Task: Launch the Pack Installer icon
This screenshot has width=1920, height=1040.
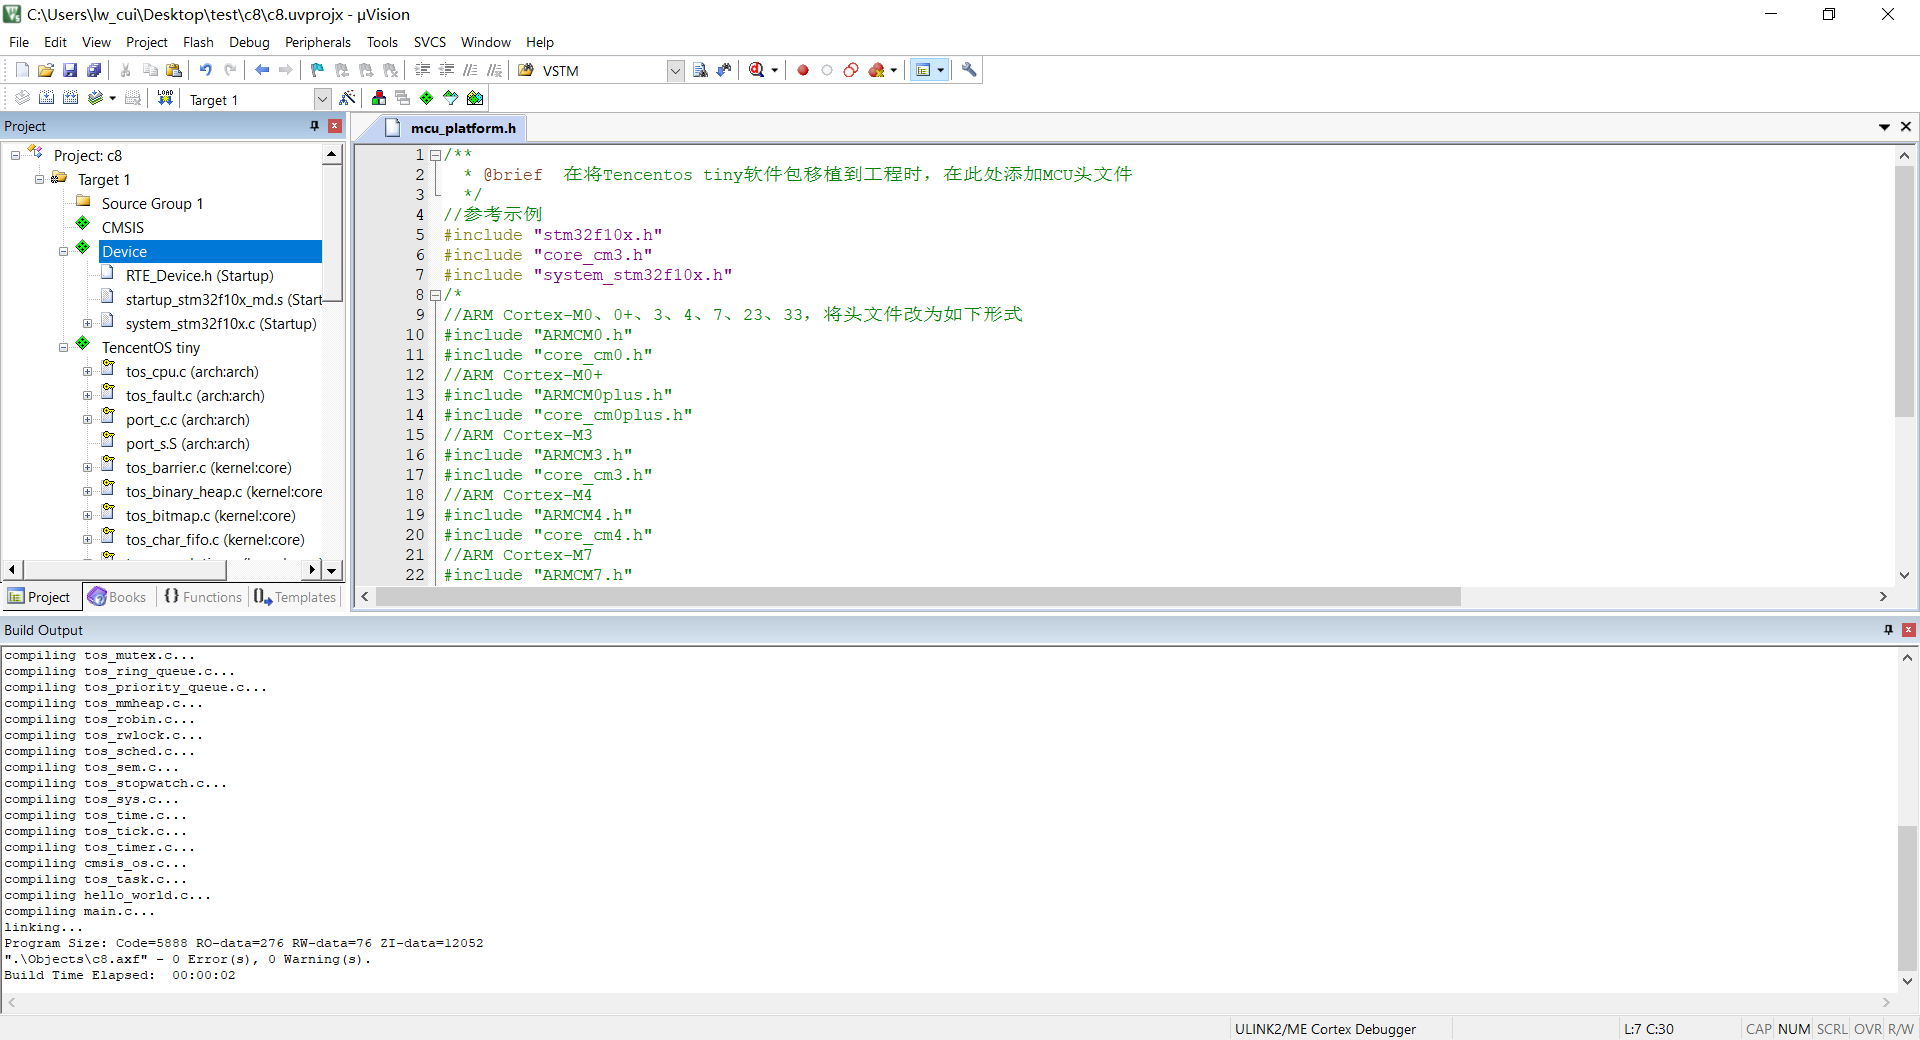Action: (x=475, y=98)
